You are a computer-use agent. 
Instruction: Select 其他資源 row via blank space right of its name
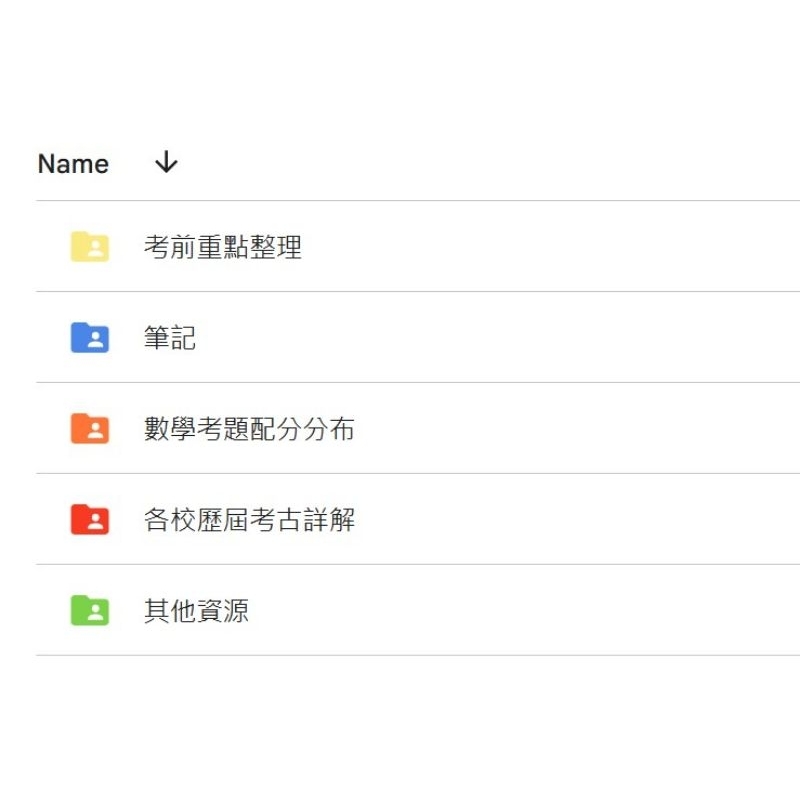(x=524, y=610)
